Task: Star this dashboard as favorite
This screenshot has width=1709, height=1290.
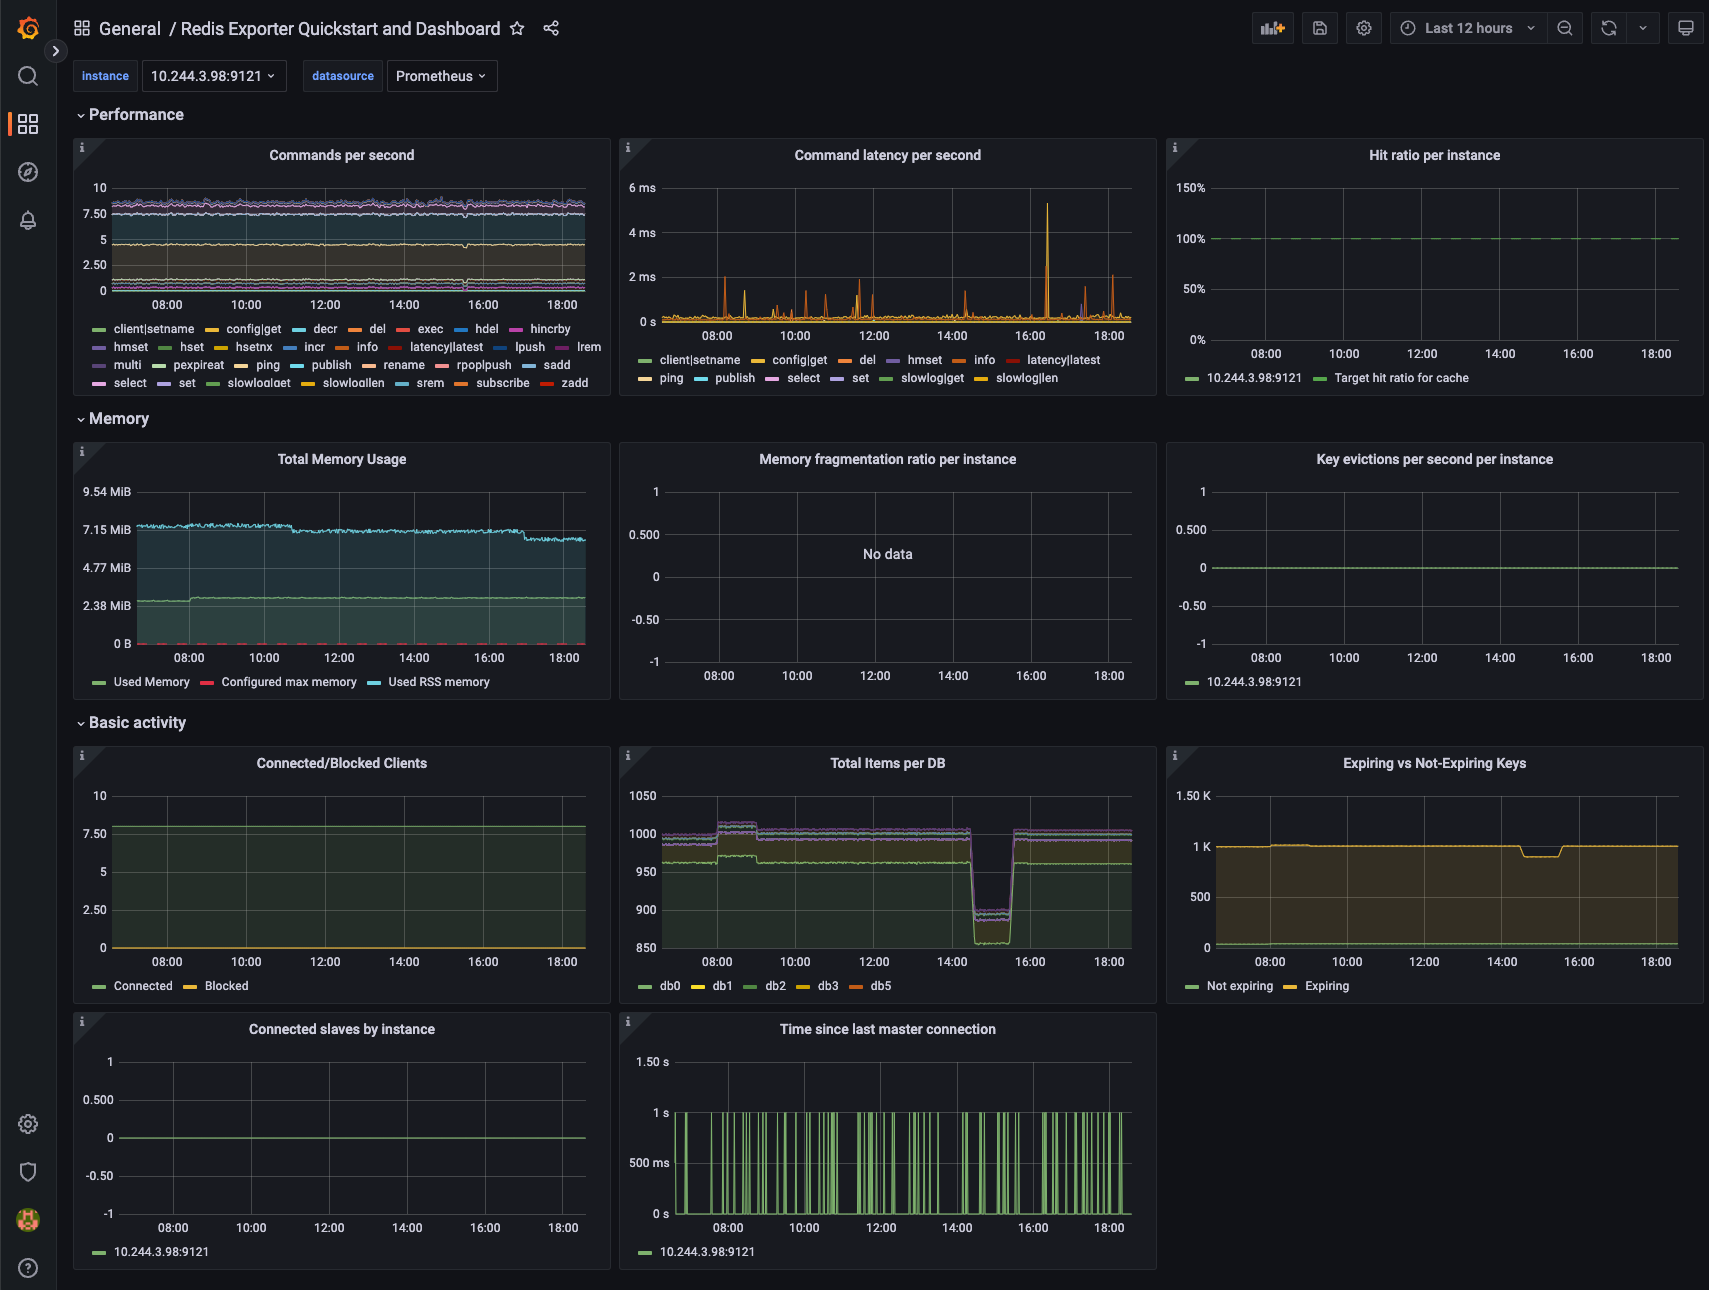Action: 517,29
